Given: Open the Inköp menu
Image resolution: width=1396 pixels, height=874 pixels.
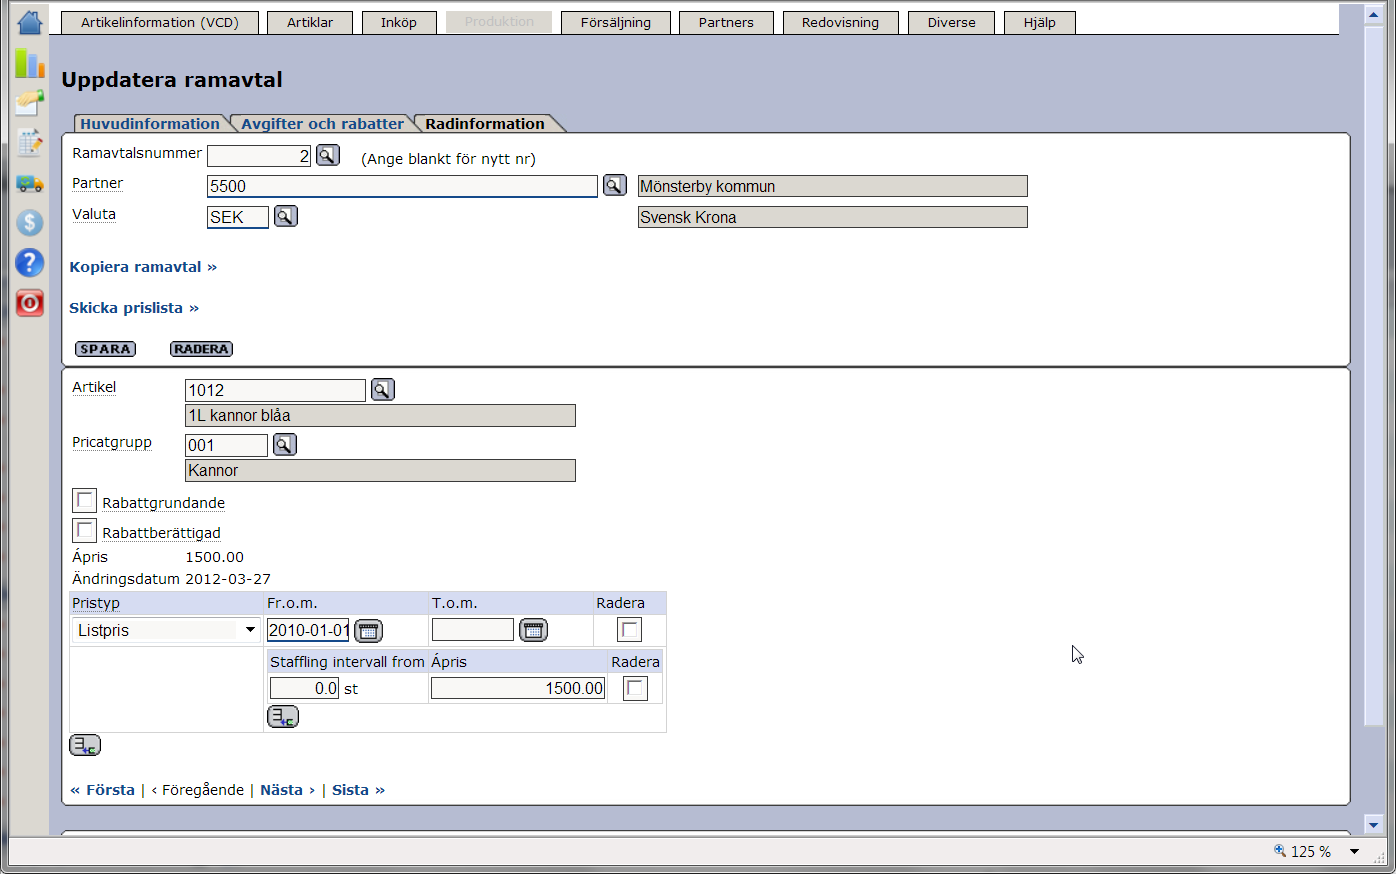Looking at the screenshot, I should [x=399, y=22].
